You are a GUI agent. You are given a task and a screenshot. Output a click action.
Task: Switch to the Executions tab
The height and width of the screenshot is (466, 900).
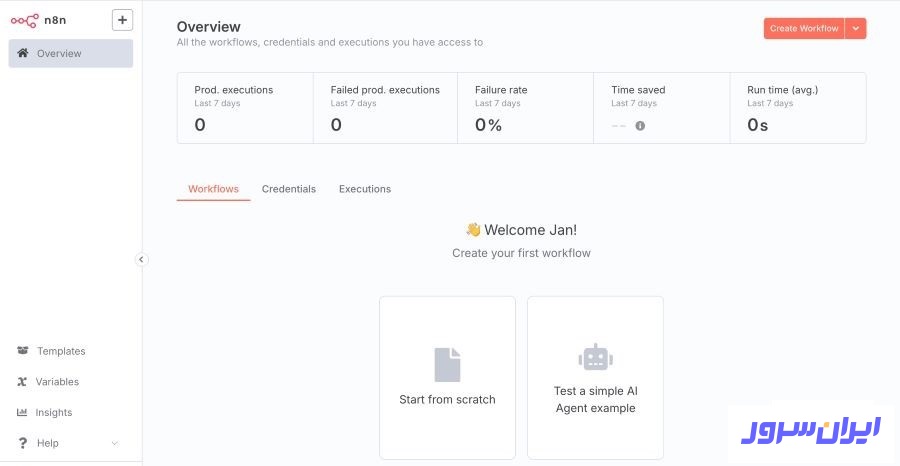(365, 189)
